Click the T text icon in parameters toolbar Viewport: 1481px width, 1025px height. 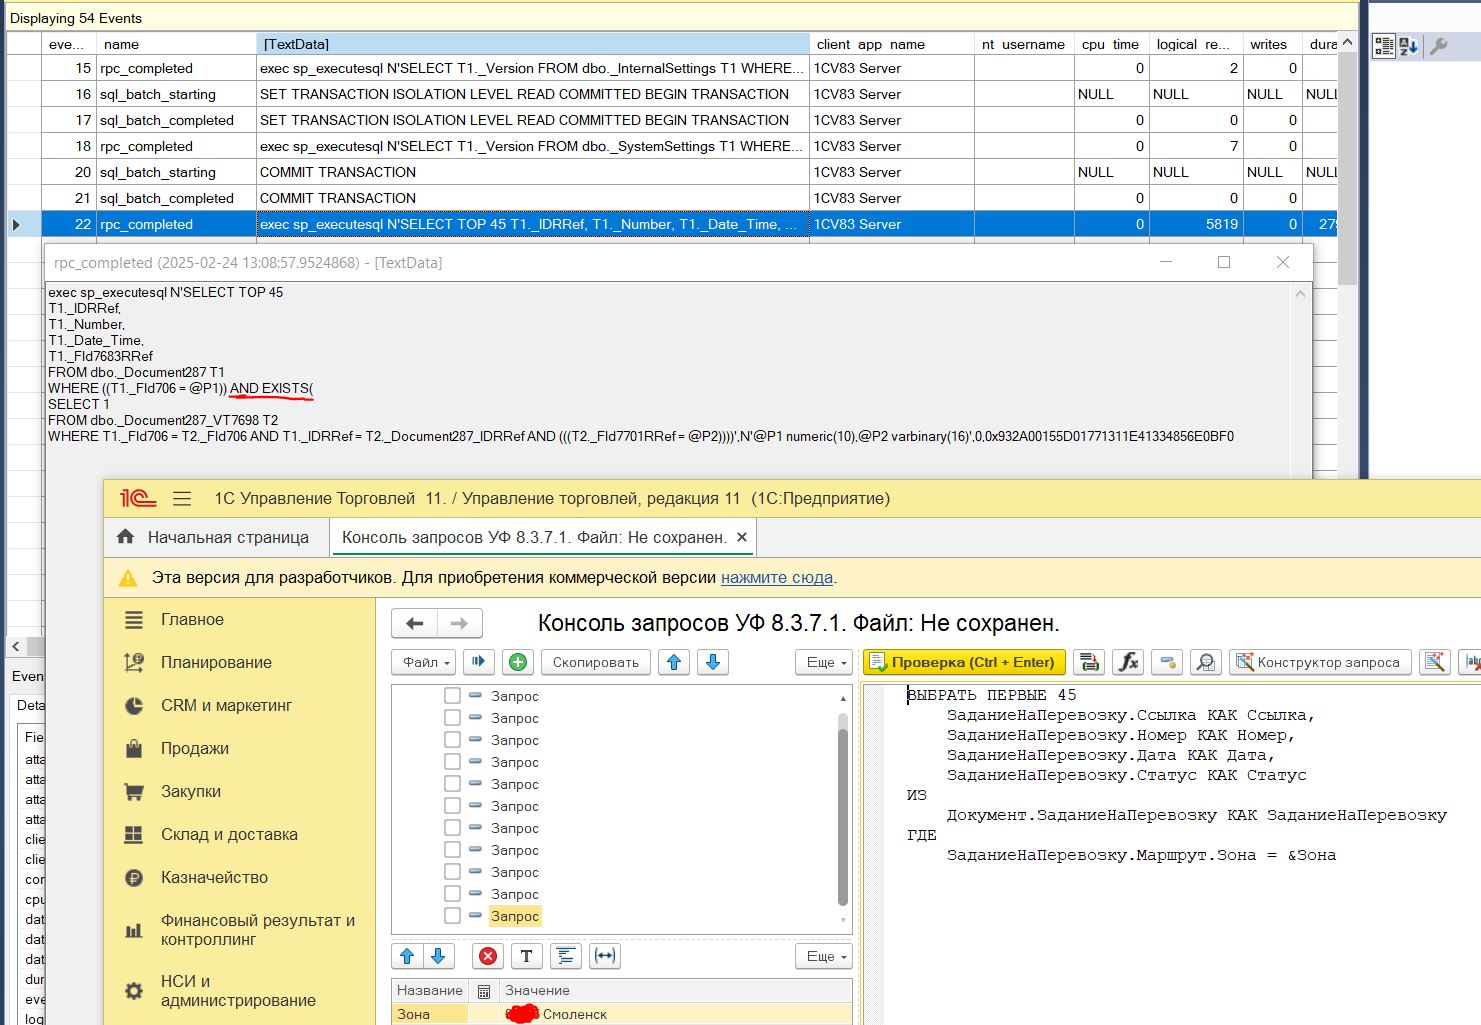click(x=526, y=956)
